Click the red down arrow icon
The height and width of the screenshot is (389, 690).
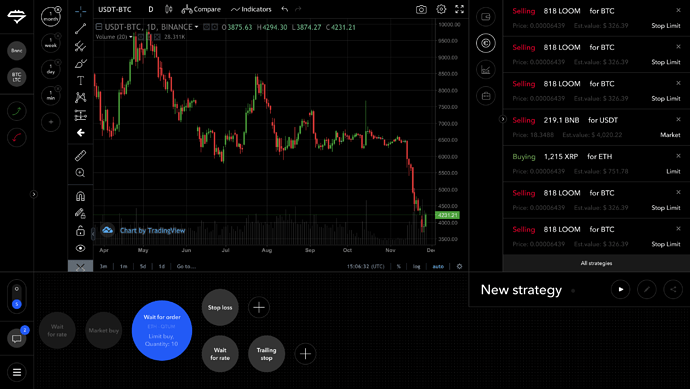coord(17,138)
